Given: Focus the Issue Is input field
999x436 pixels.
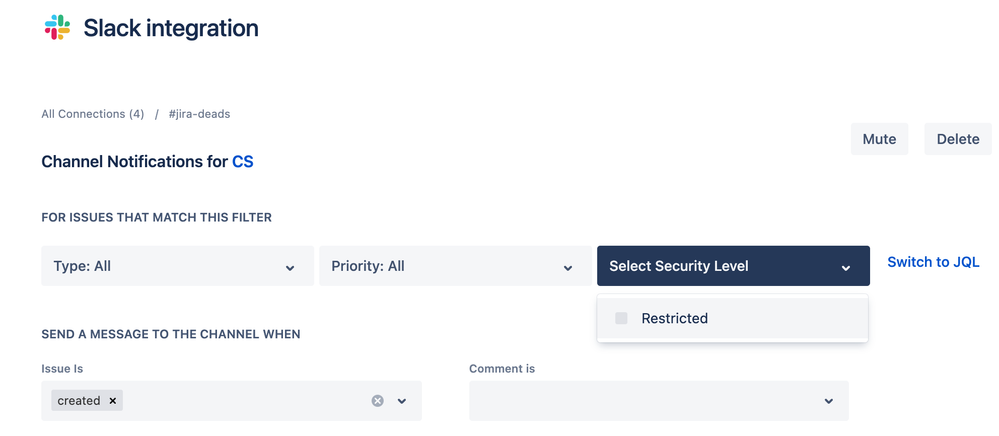Looking at the screenshot, I should click(x=245, y=401).
